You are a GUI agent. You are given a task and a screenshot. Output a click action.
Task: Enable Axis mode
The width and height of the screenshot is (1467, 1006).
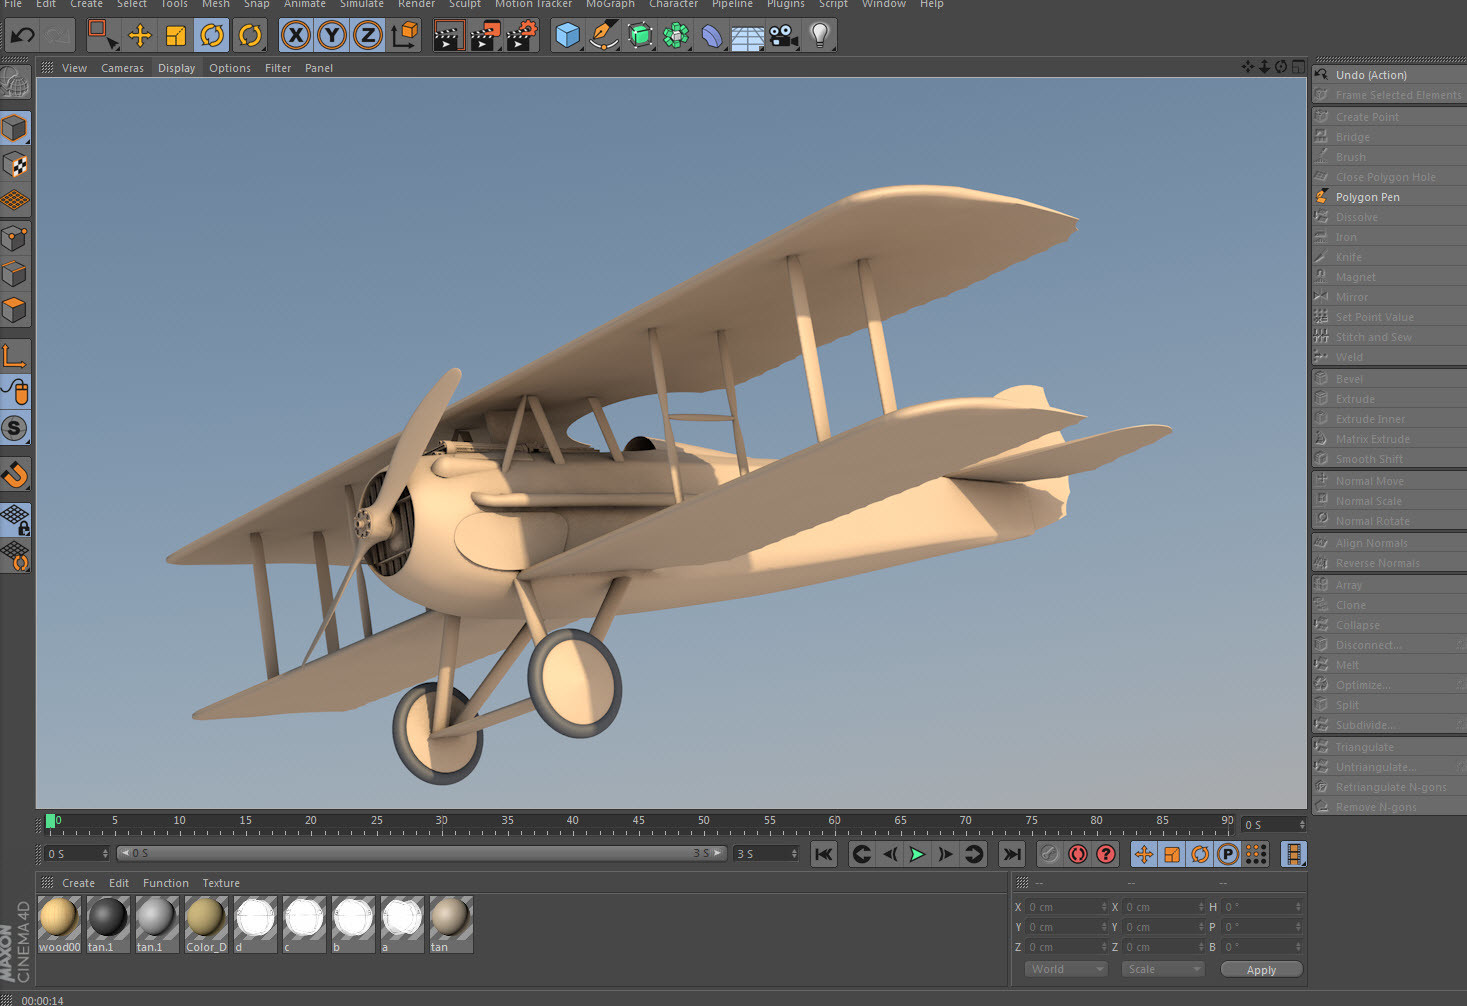click(15, 356)
